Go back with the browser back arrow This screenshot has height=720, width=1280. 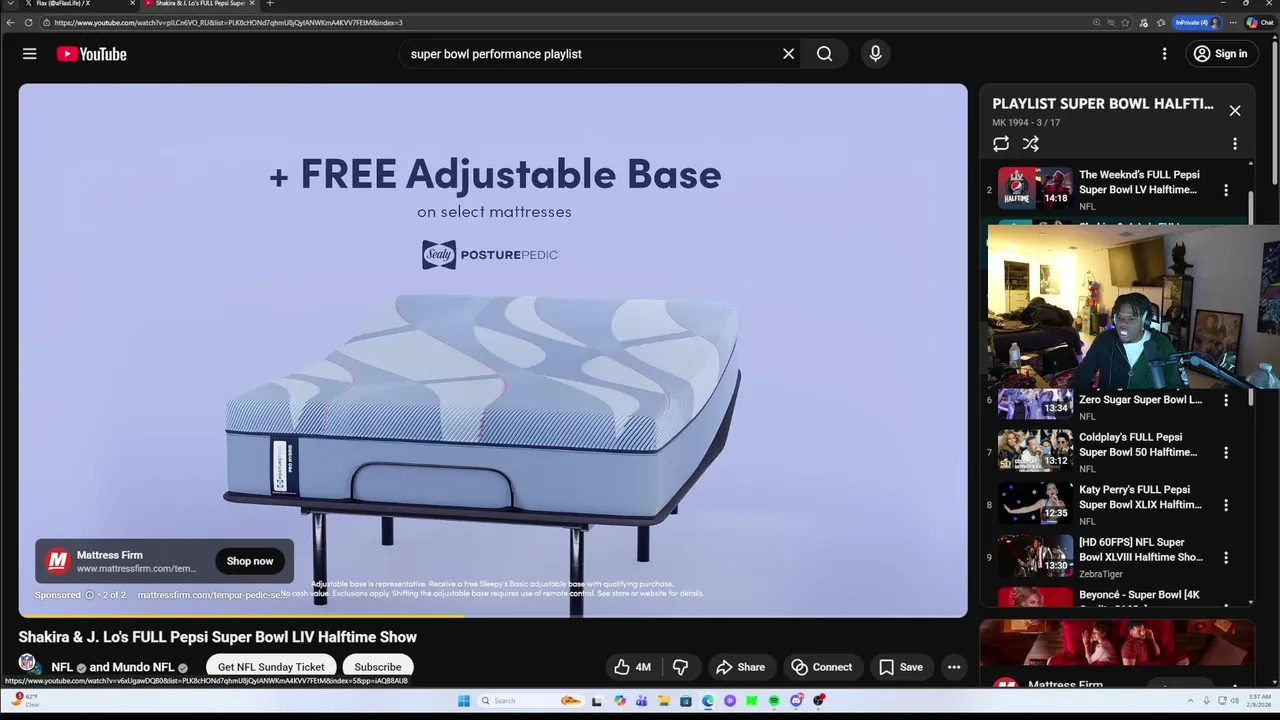point(10,22)
